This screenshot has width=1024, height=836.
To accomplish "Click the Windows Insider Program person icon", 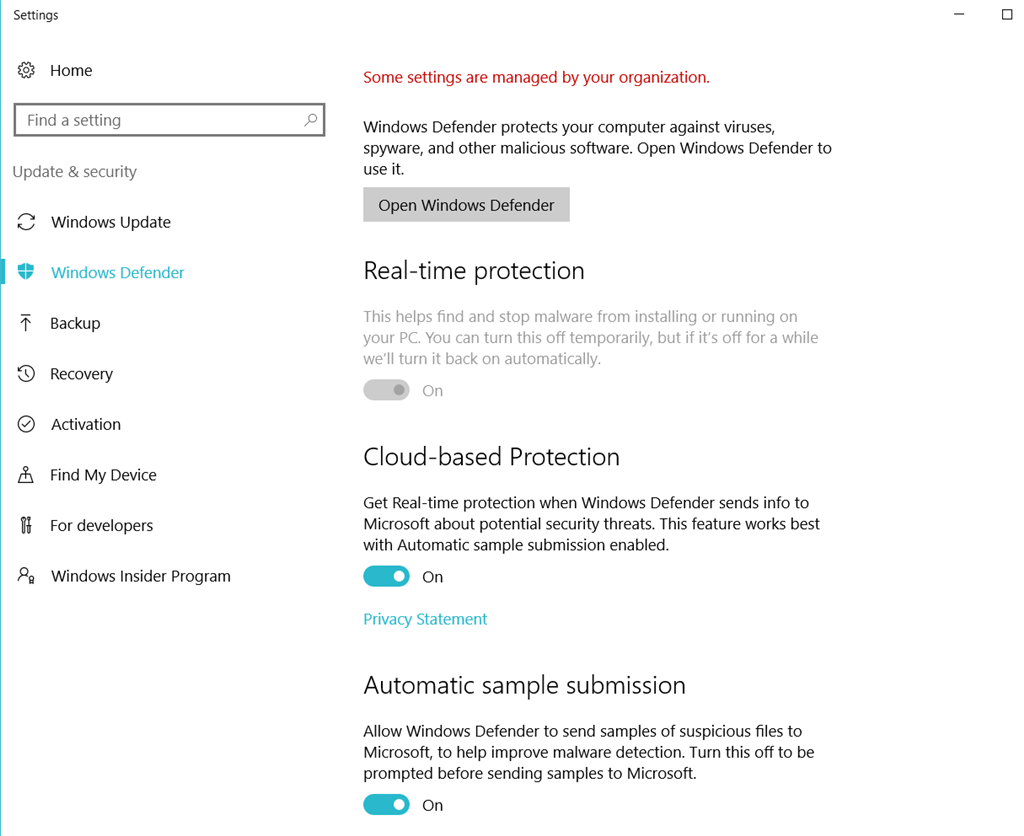I will click(x=26, y=575).
